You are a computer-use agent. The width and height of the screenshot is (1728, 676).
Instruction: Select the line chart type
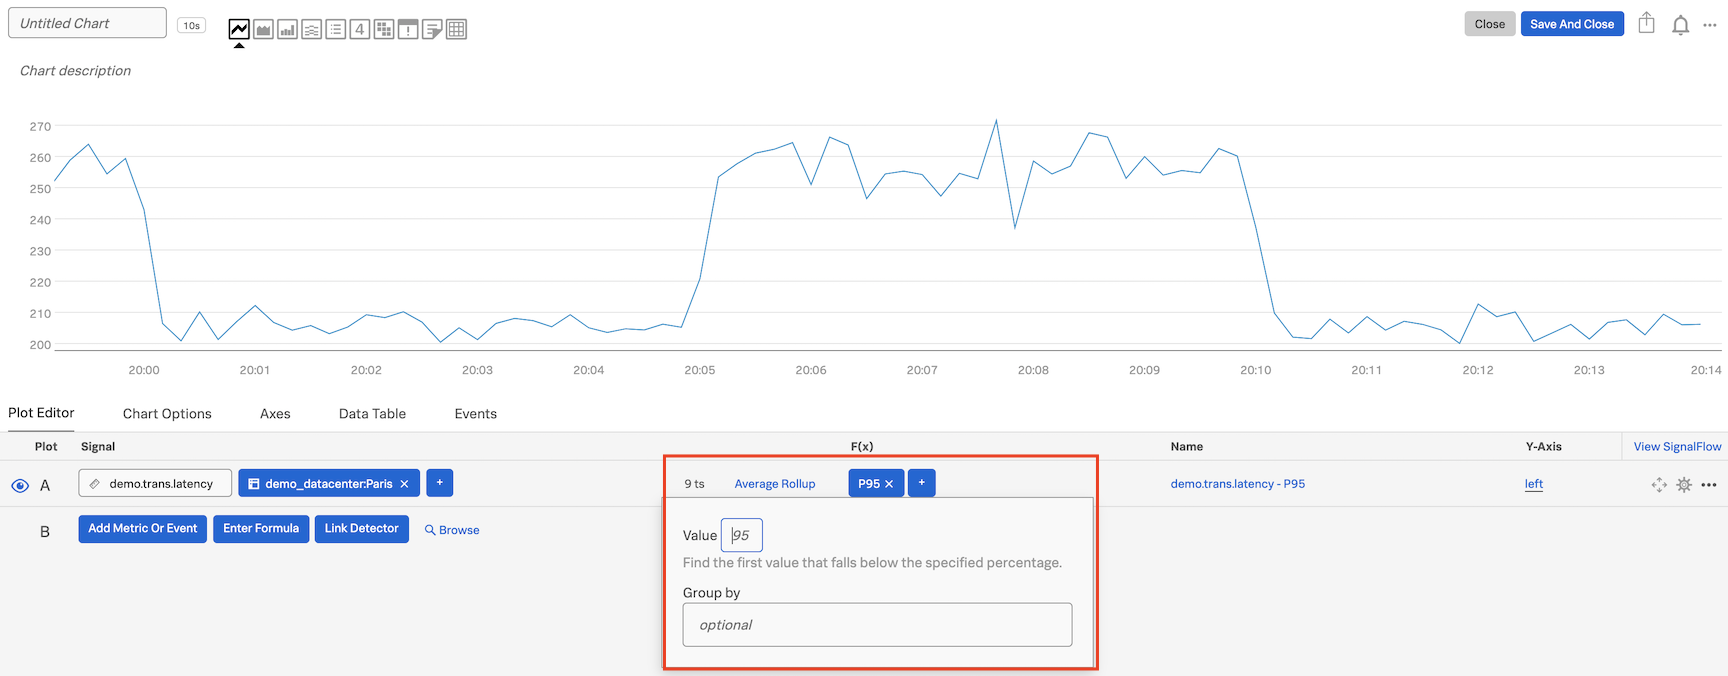(x=239, y=30)
